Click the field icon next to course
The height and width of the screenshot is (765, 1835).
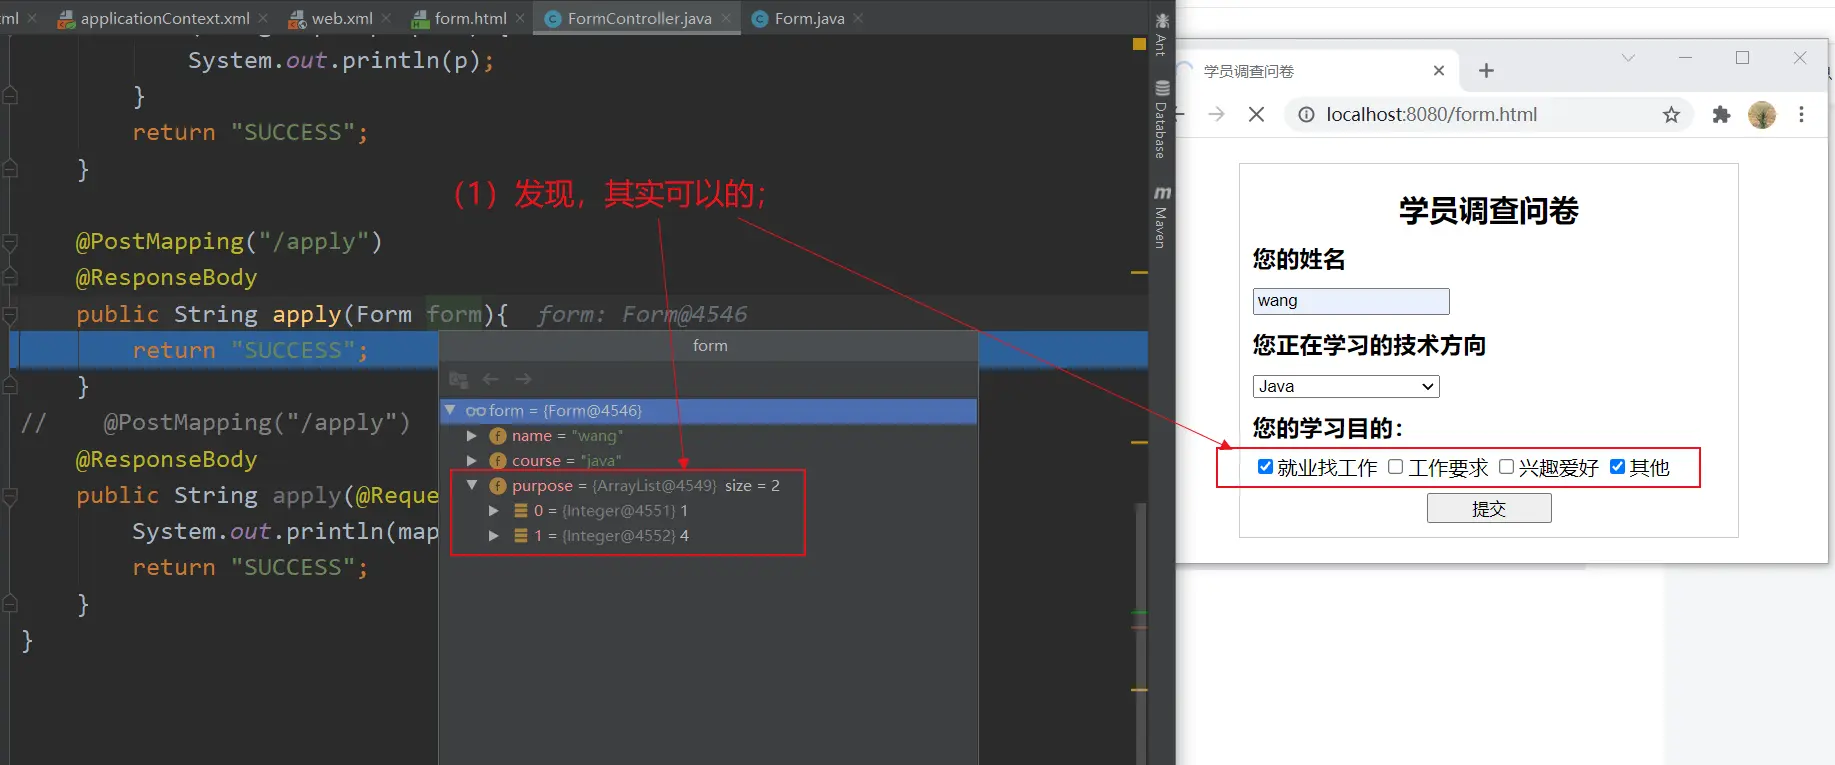pos(498,461)
